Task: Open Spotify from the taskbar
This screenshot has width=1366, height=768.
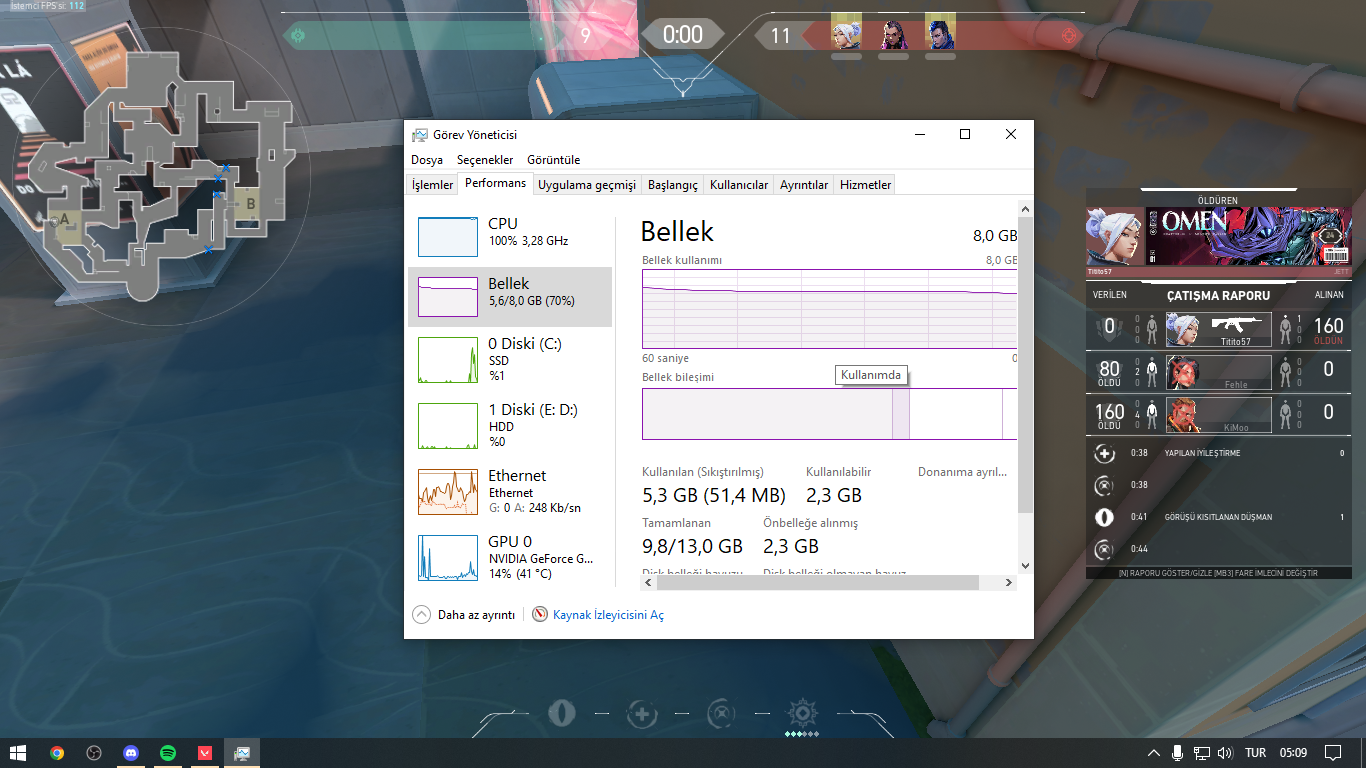Action: (168, 753)
